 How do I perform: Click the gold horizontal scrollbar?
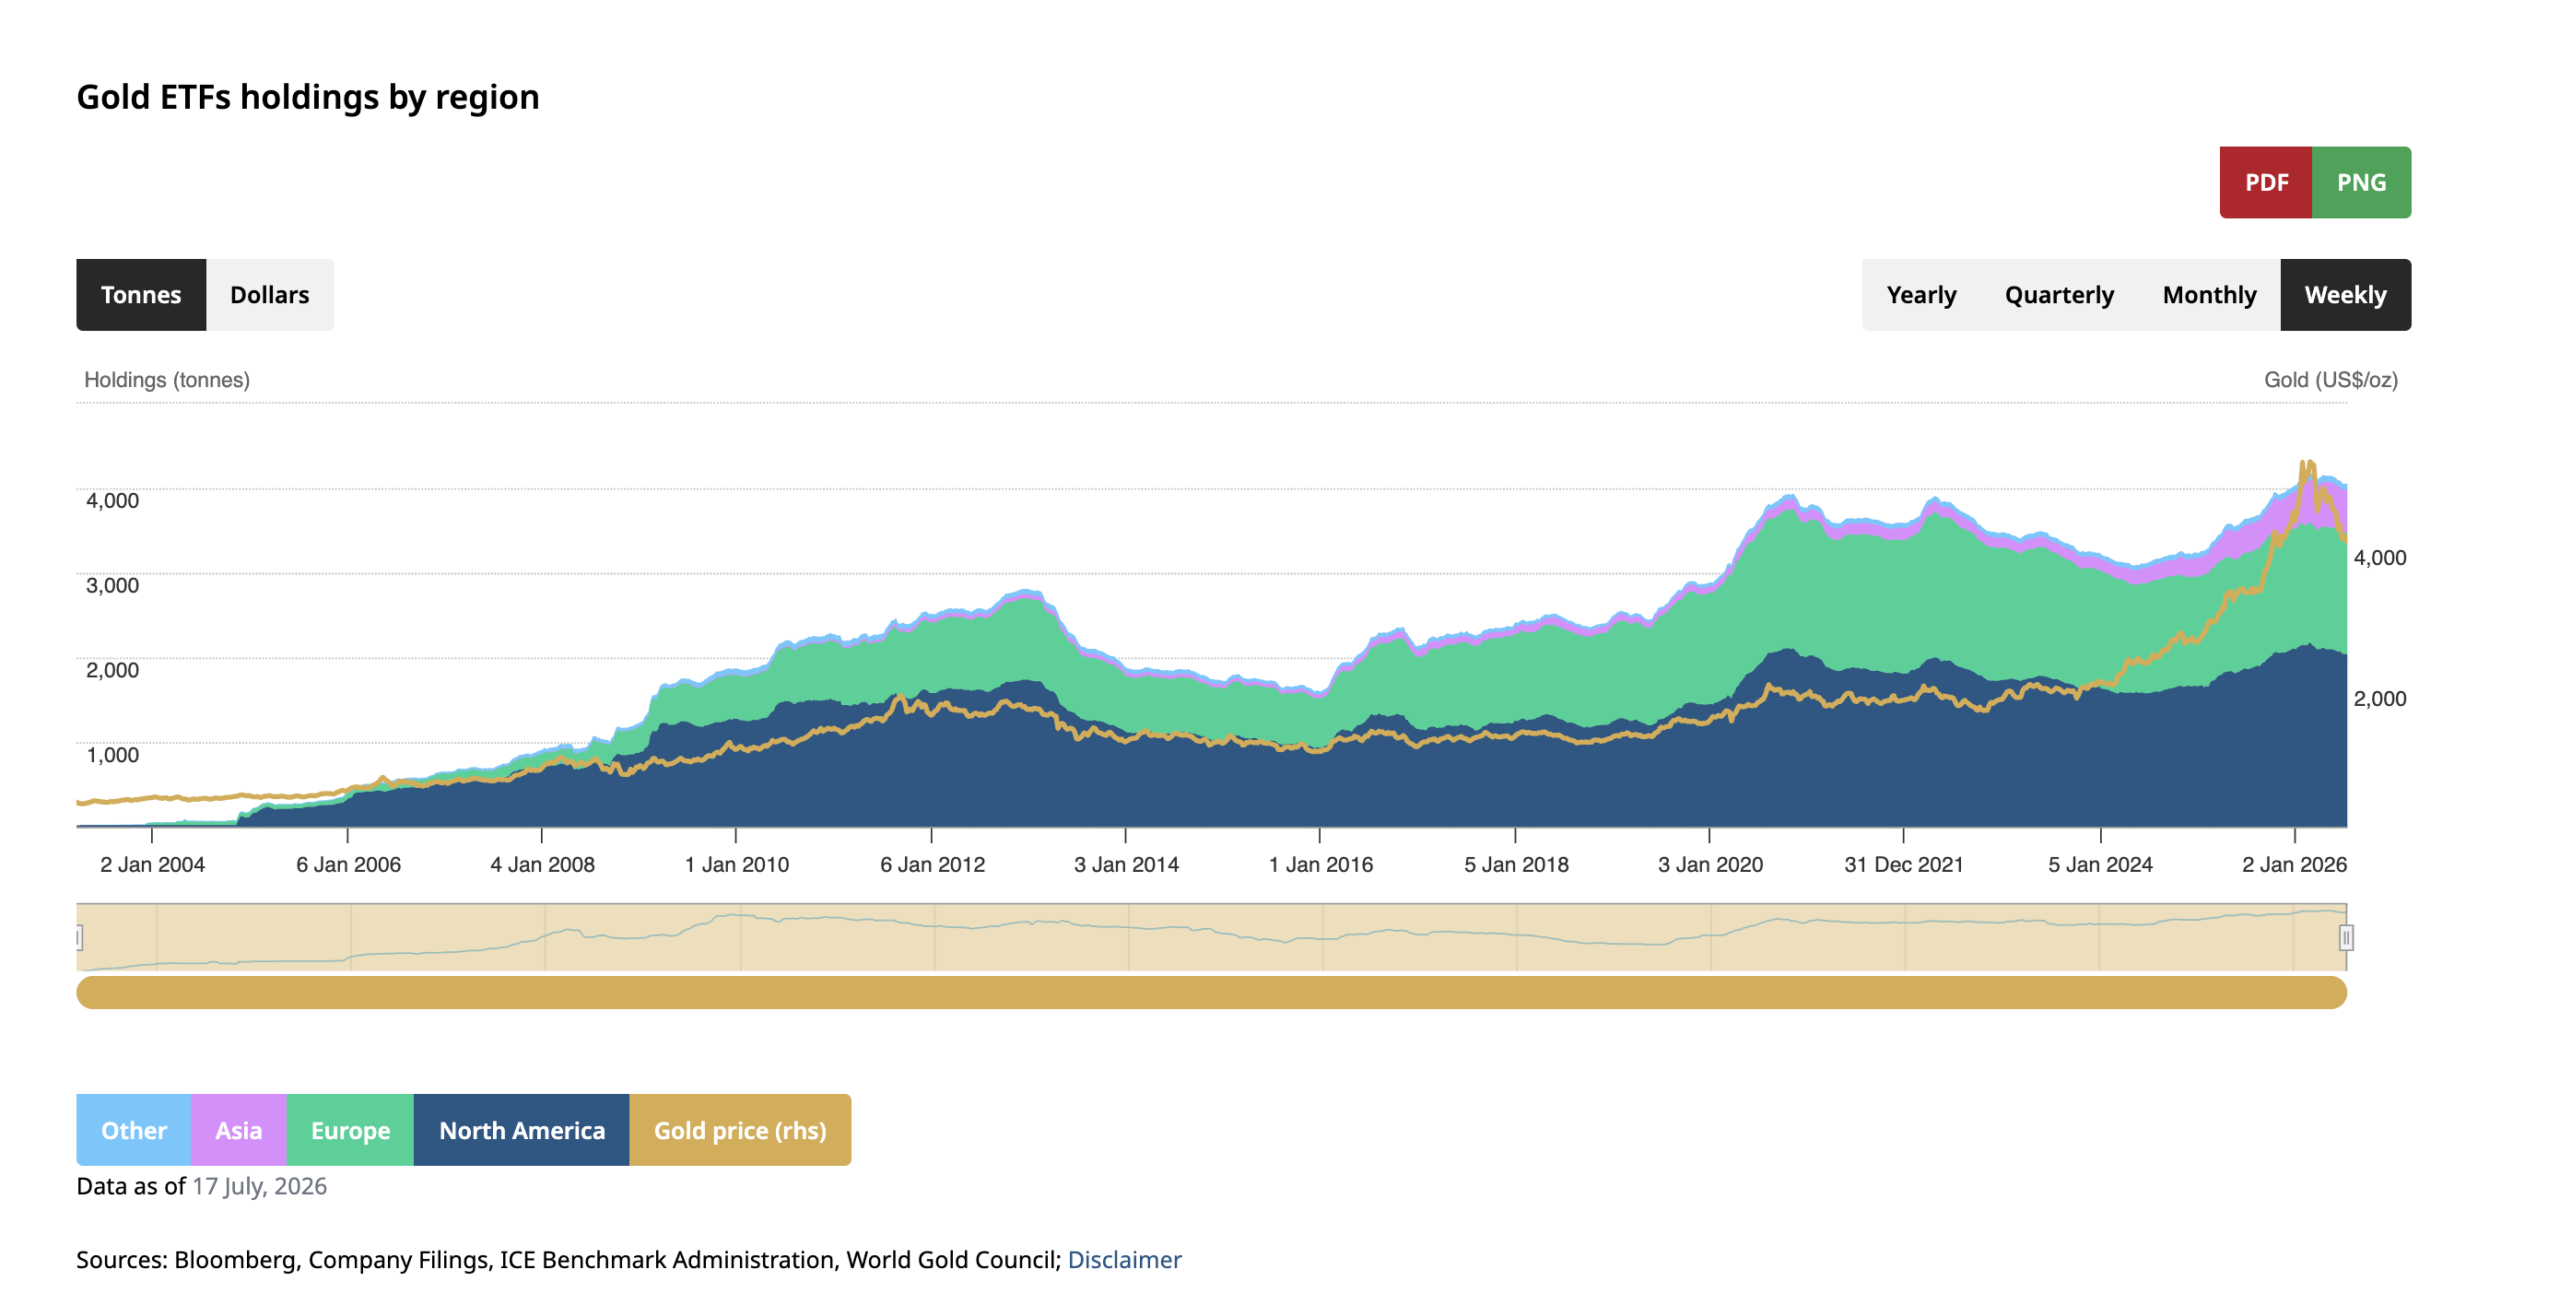[1211, 992]
